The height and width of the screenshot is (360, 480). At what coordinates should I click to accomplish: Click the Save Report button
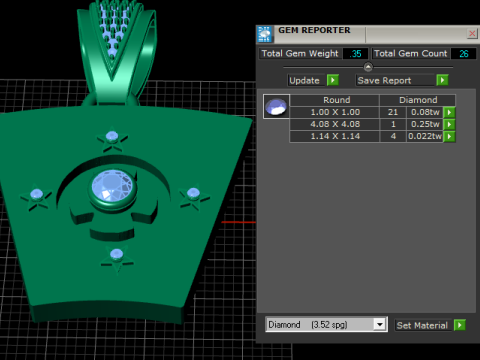click(395, 80)
